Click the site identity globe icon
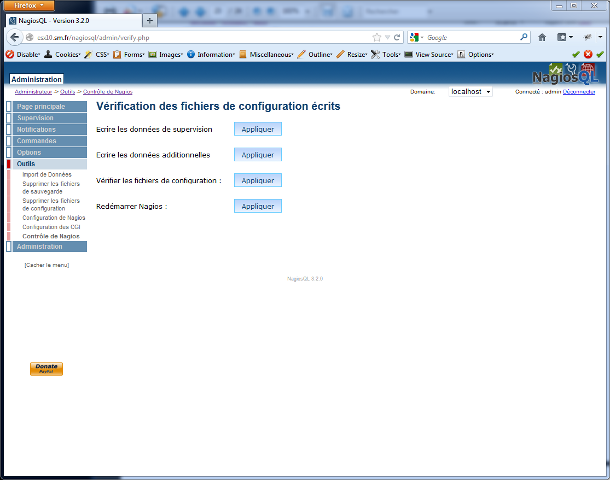Screen dimensions: 610x480 coord(30,37)
